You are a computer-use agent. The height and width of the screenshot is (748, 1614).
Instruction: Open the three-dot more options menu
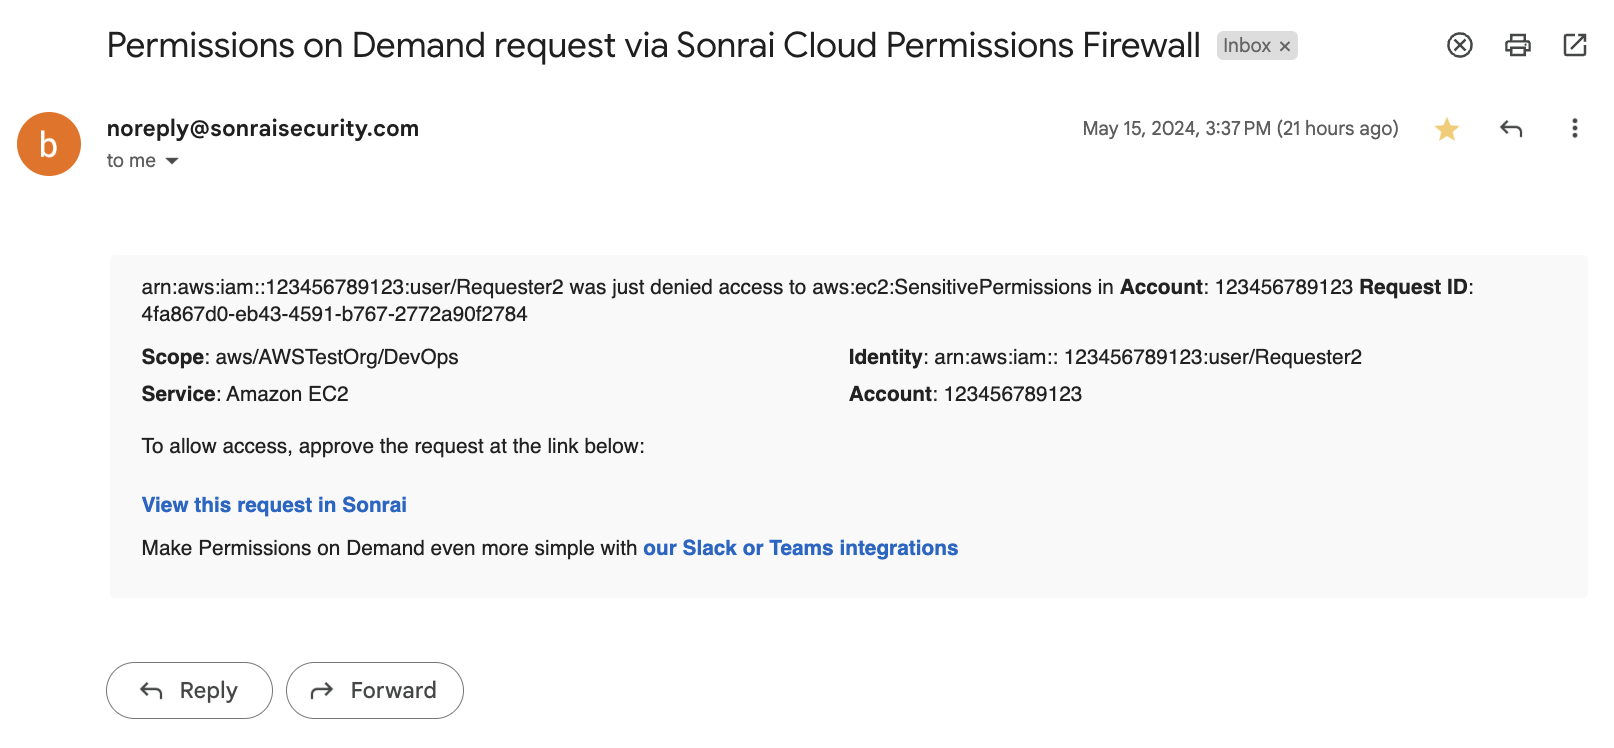click(1574, 128)
